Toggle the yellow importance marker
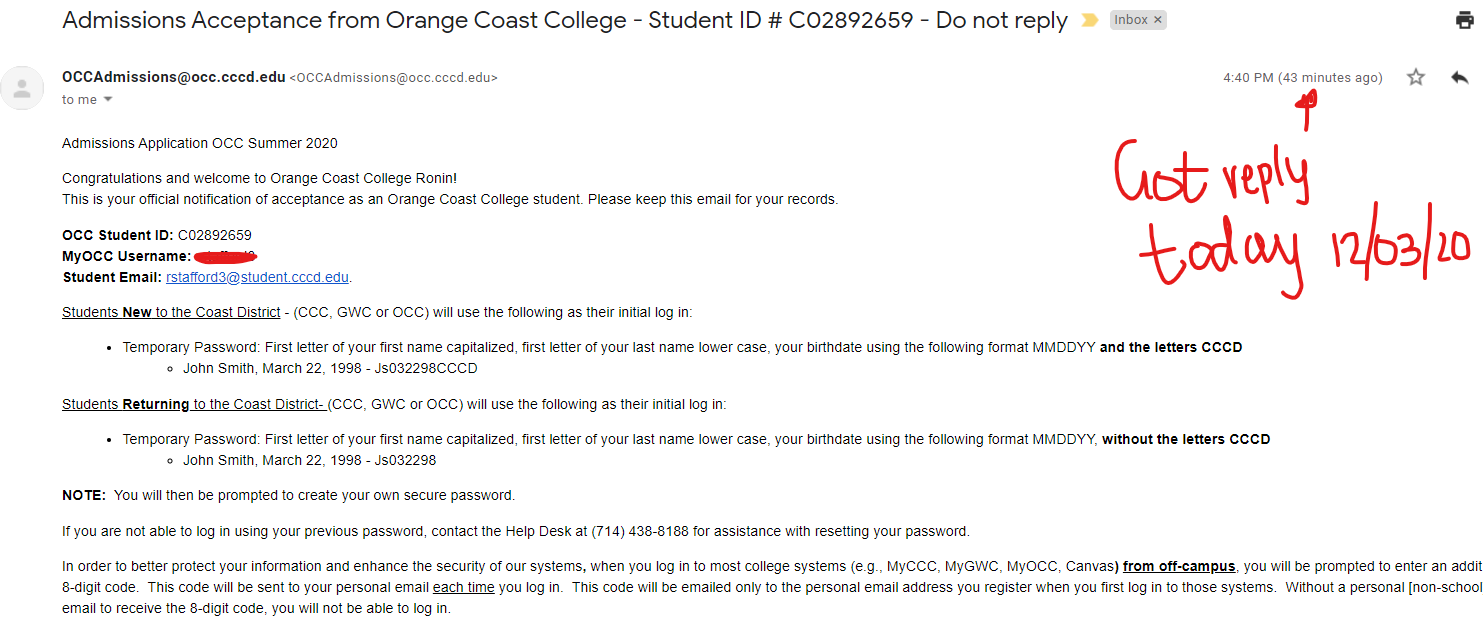Image resolution: width=1483 pixels, height=625 pixels. coord(1090,21)
